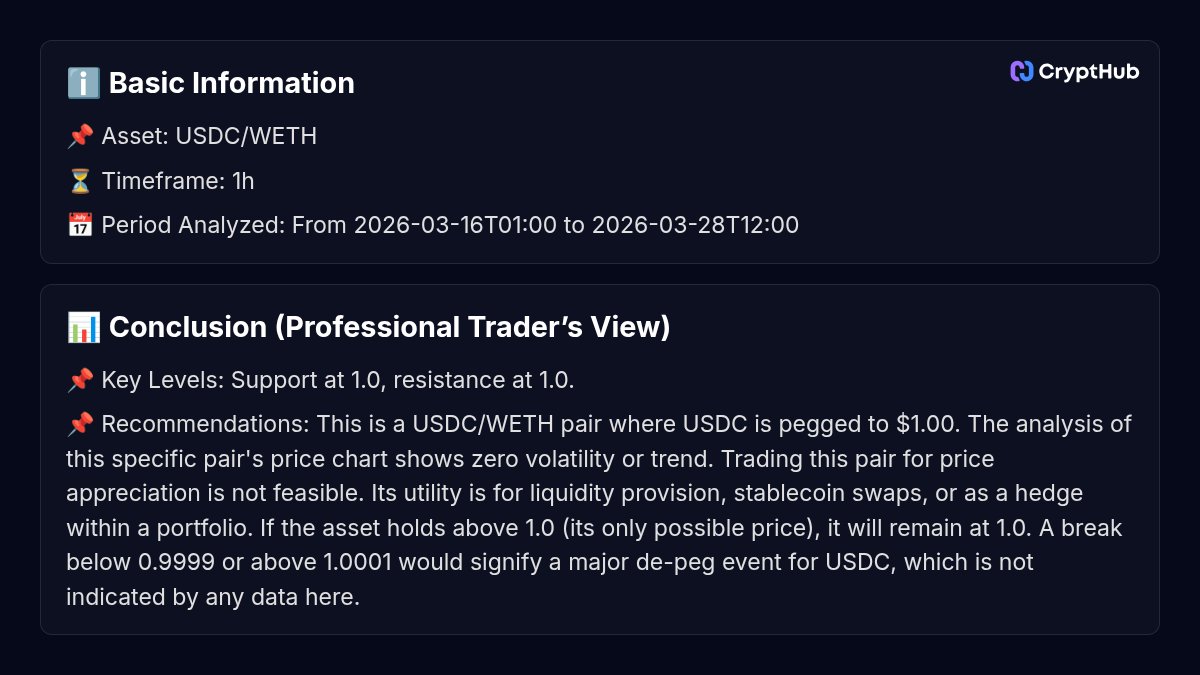Click the pushpin icon beside Key Levels
Image resolution: width=1200 pixels, height=675 pixels.
[80, 380]
